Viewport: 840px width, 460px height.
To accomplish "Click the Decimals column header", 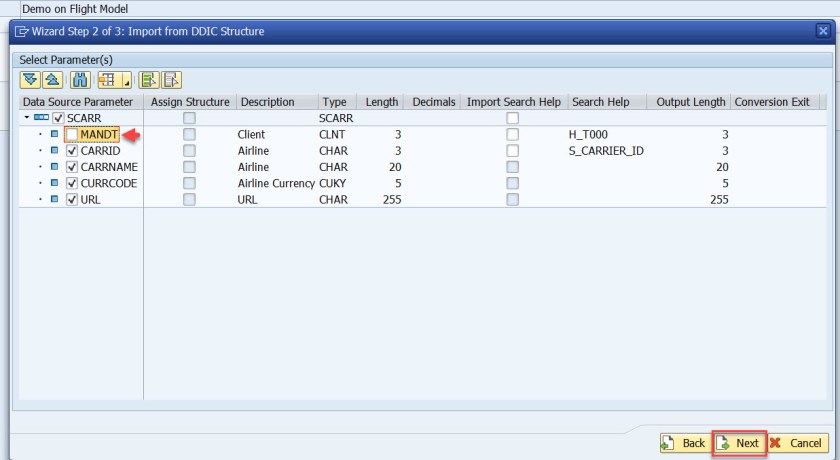I will [x=432, y=102].
